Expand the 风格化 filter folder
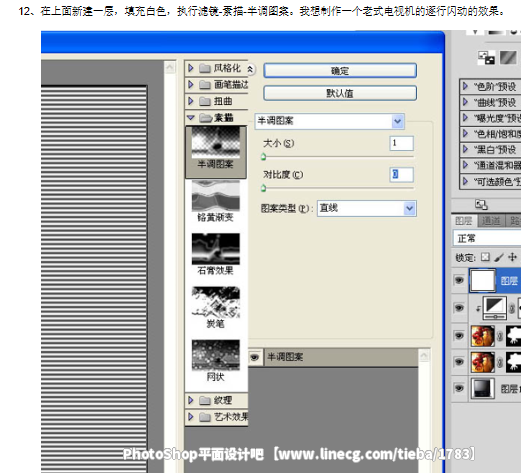The image size is (531, 473). click(x=191, y=68)
